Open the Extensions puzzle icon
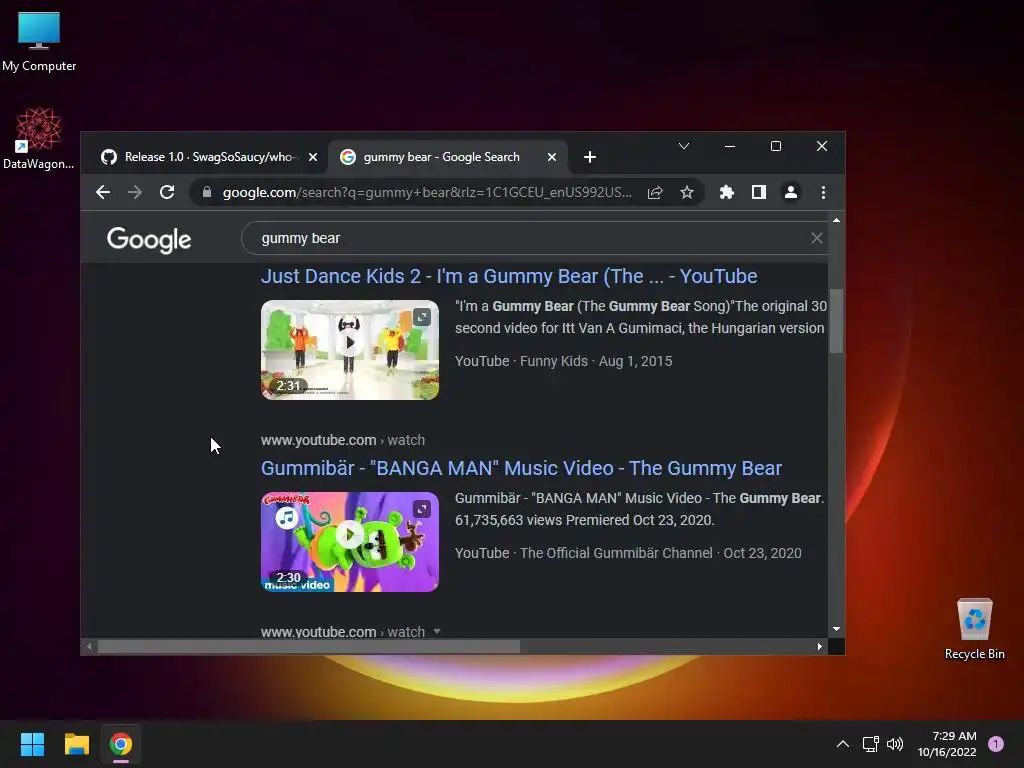 (x=727, y=192)
